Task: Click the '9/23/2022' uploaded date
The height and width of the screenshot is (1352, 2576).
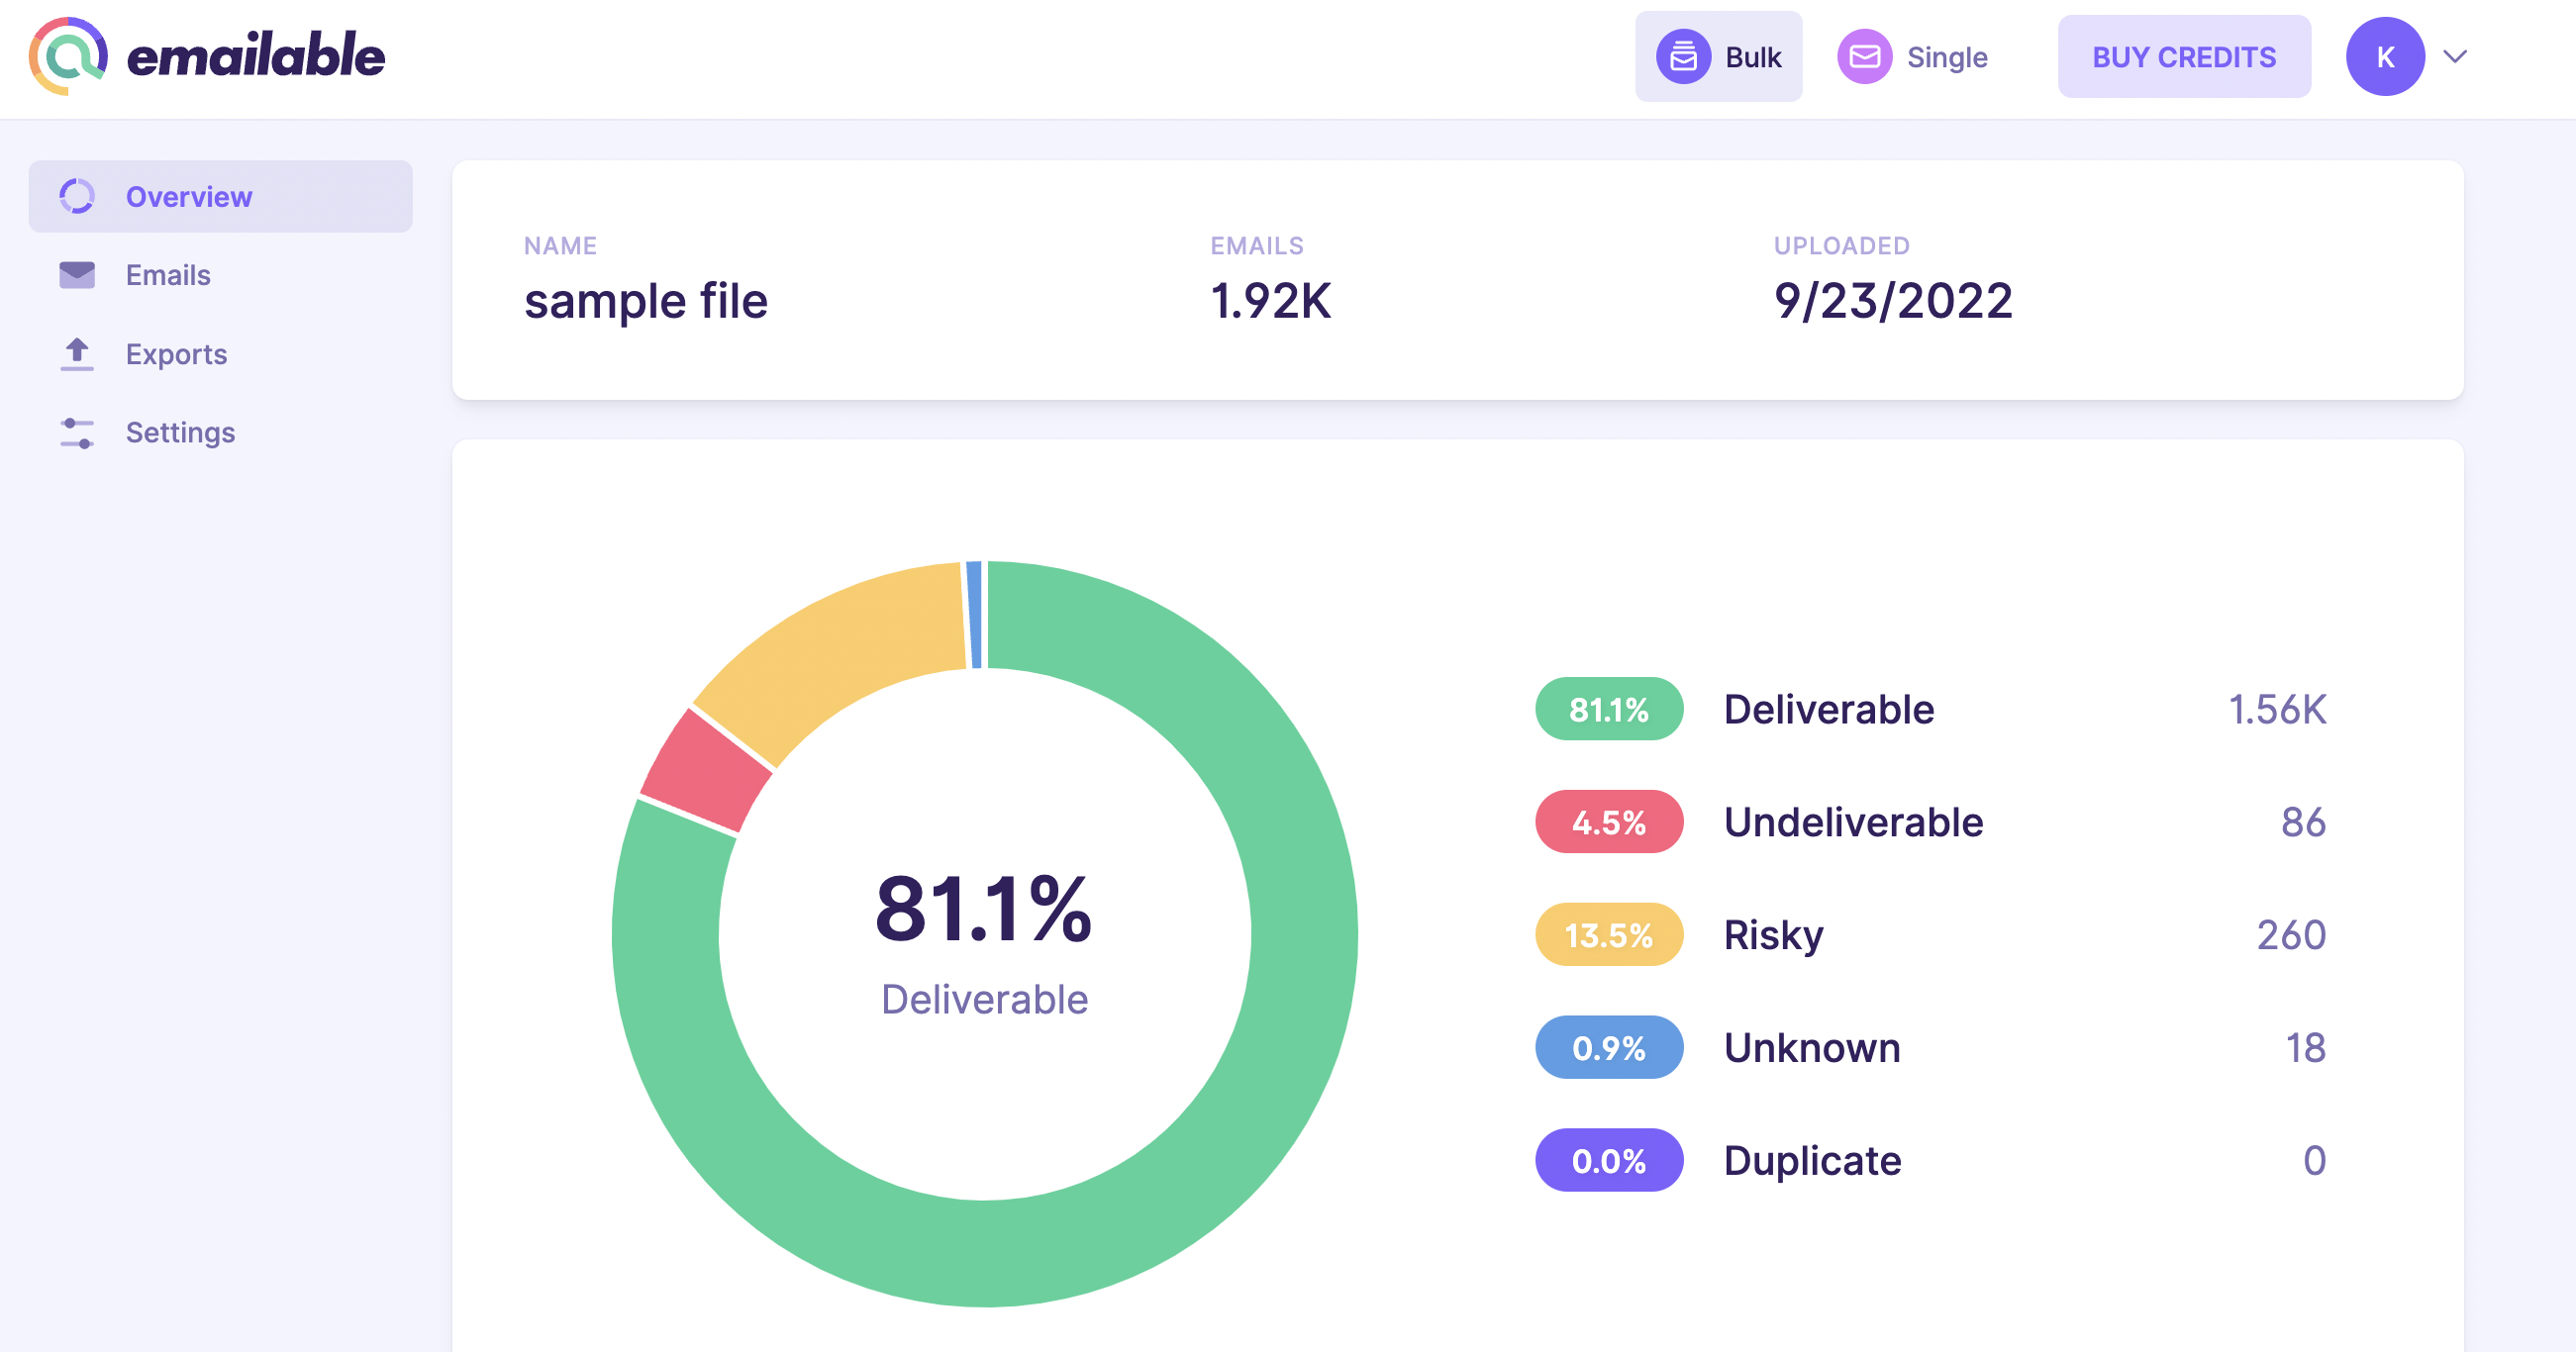Action: 1892,301
